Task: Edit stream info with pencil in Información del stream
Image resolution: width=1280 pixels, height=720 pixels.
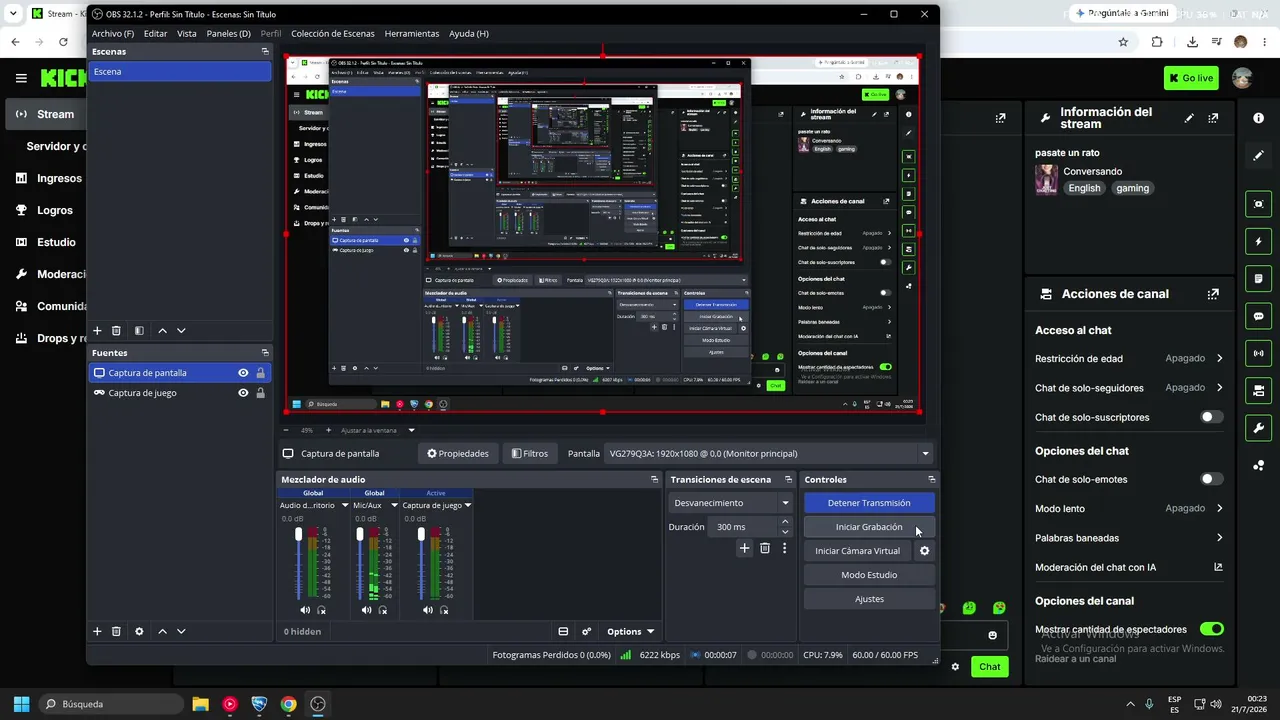Action: click(x=1189, y=118)
